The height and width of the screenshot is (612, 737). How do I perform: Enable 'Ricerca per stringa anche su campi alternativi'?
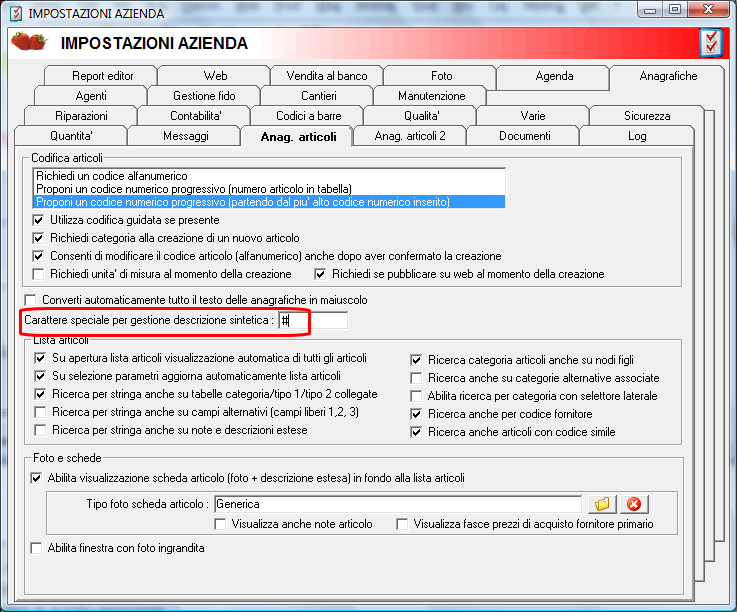(40, 412)
